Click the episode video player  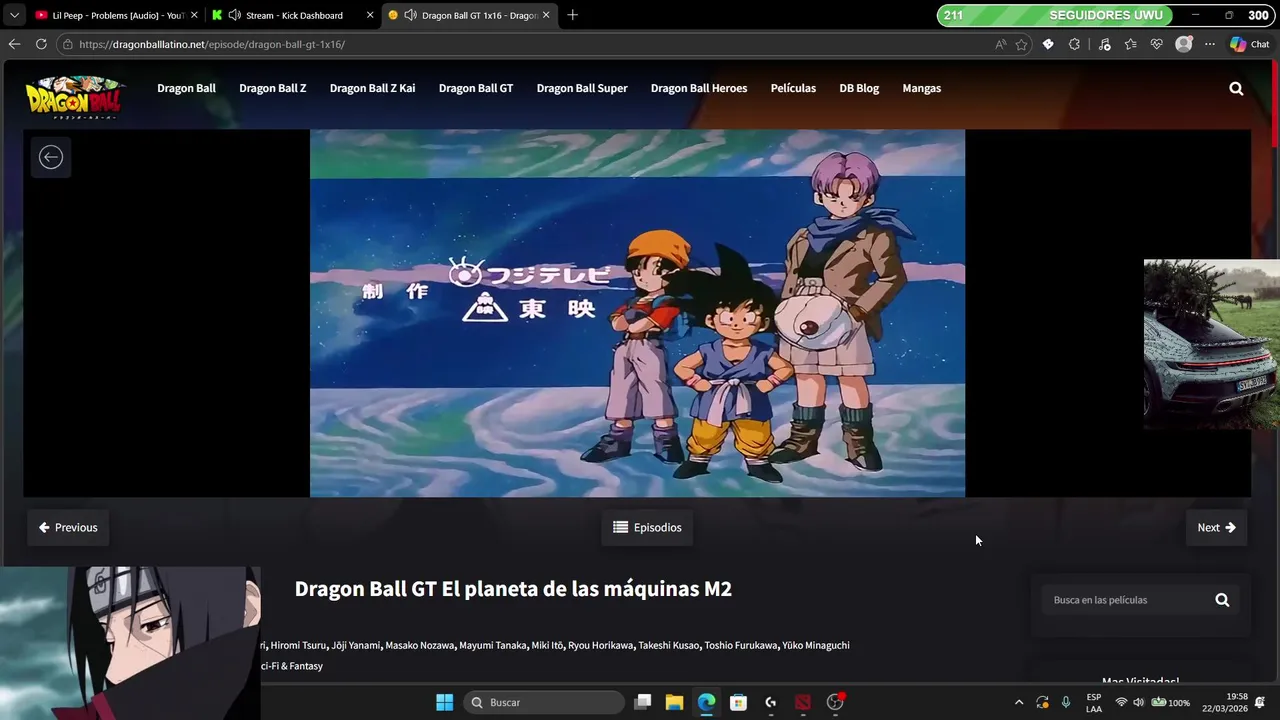[637, 313]
